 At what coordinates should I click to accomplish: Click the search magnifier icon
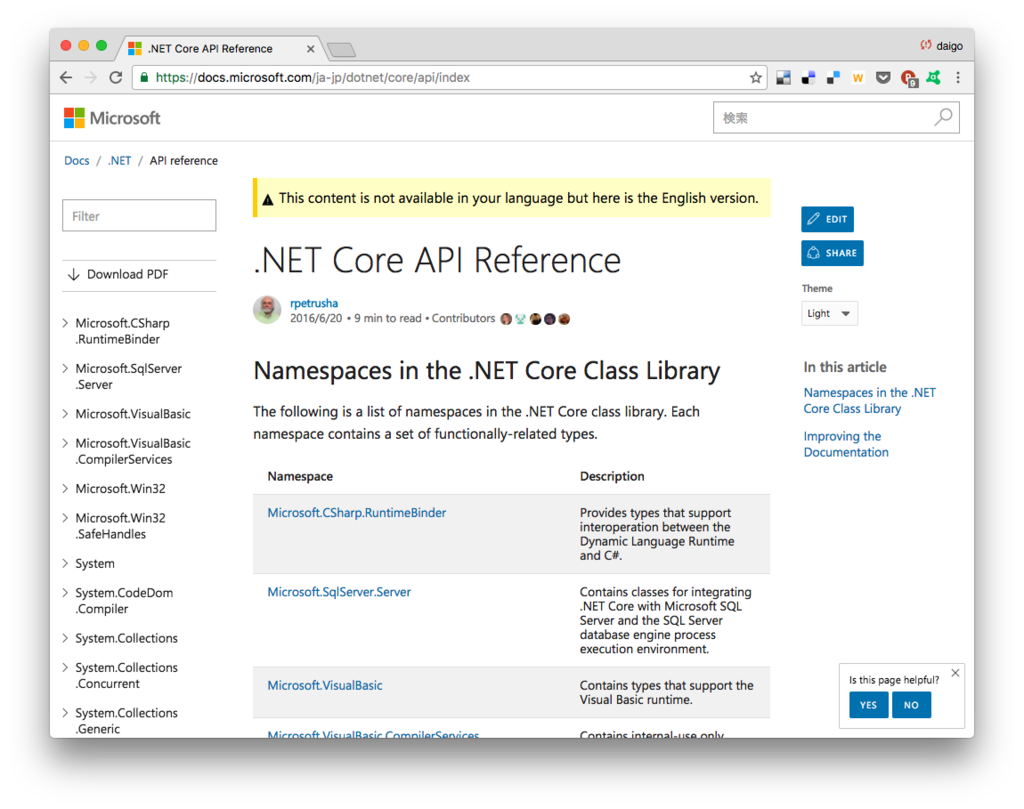click(943, 117)
